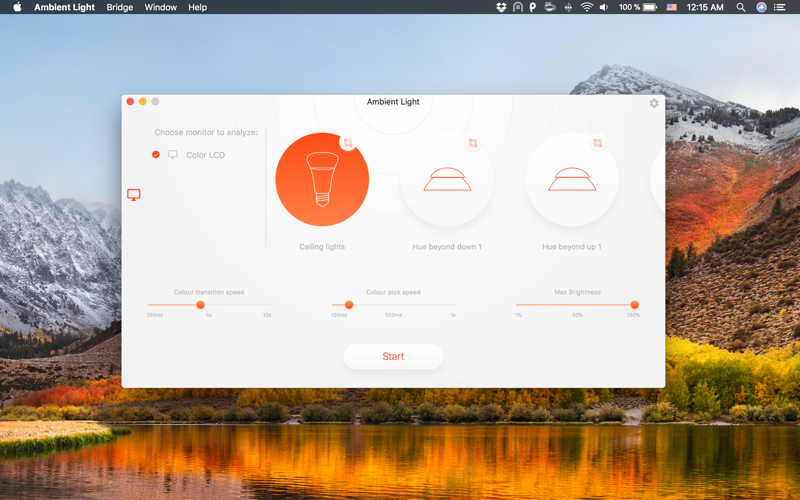The height and width of the screenshot is (500, 800).
Task: Open the Bridge menu
Action: click(119, 7)
